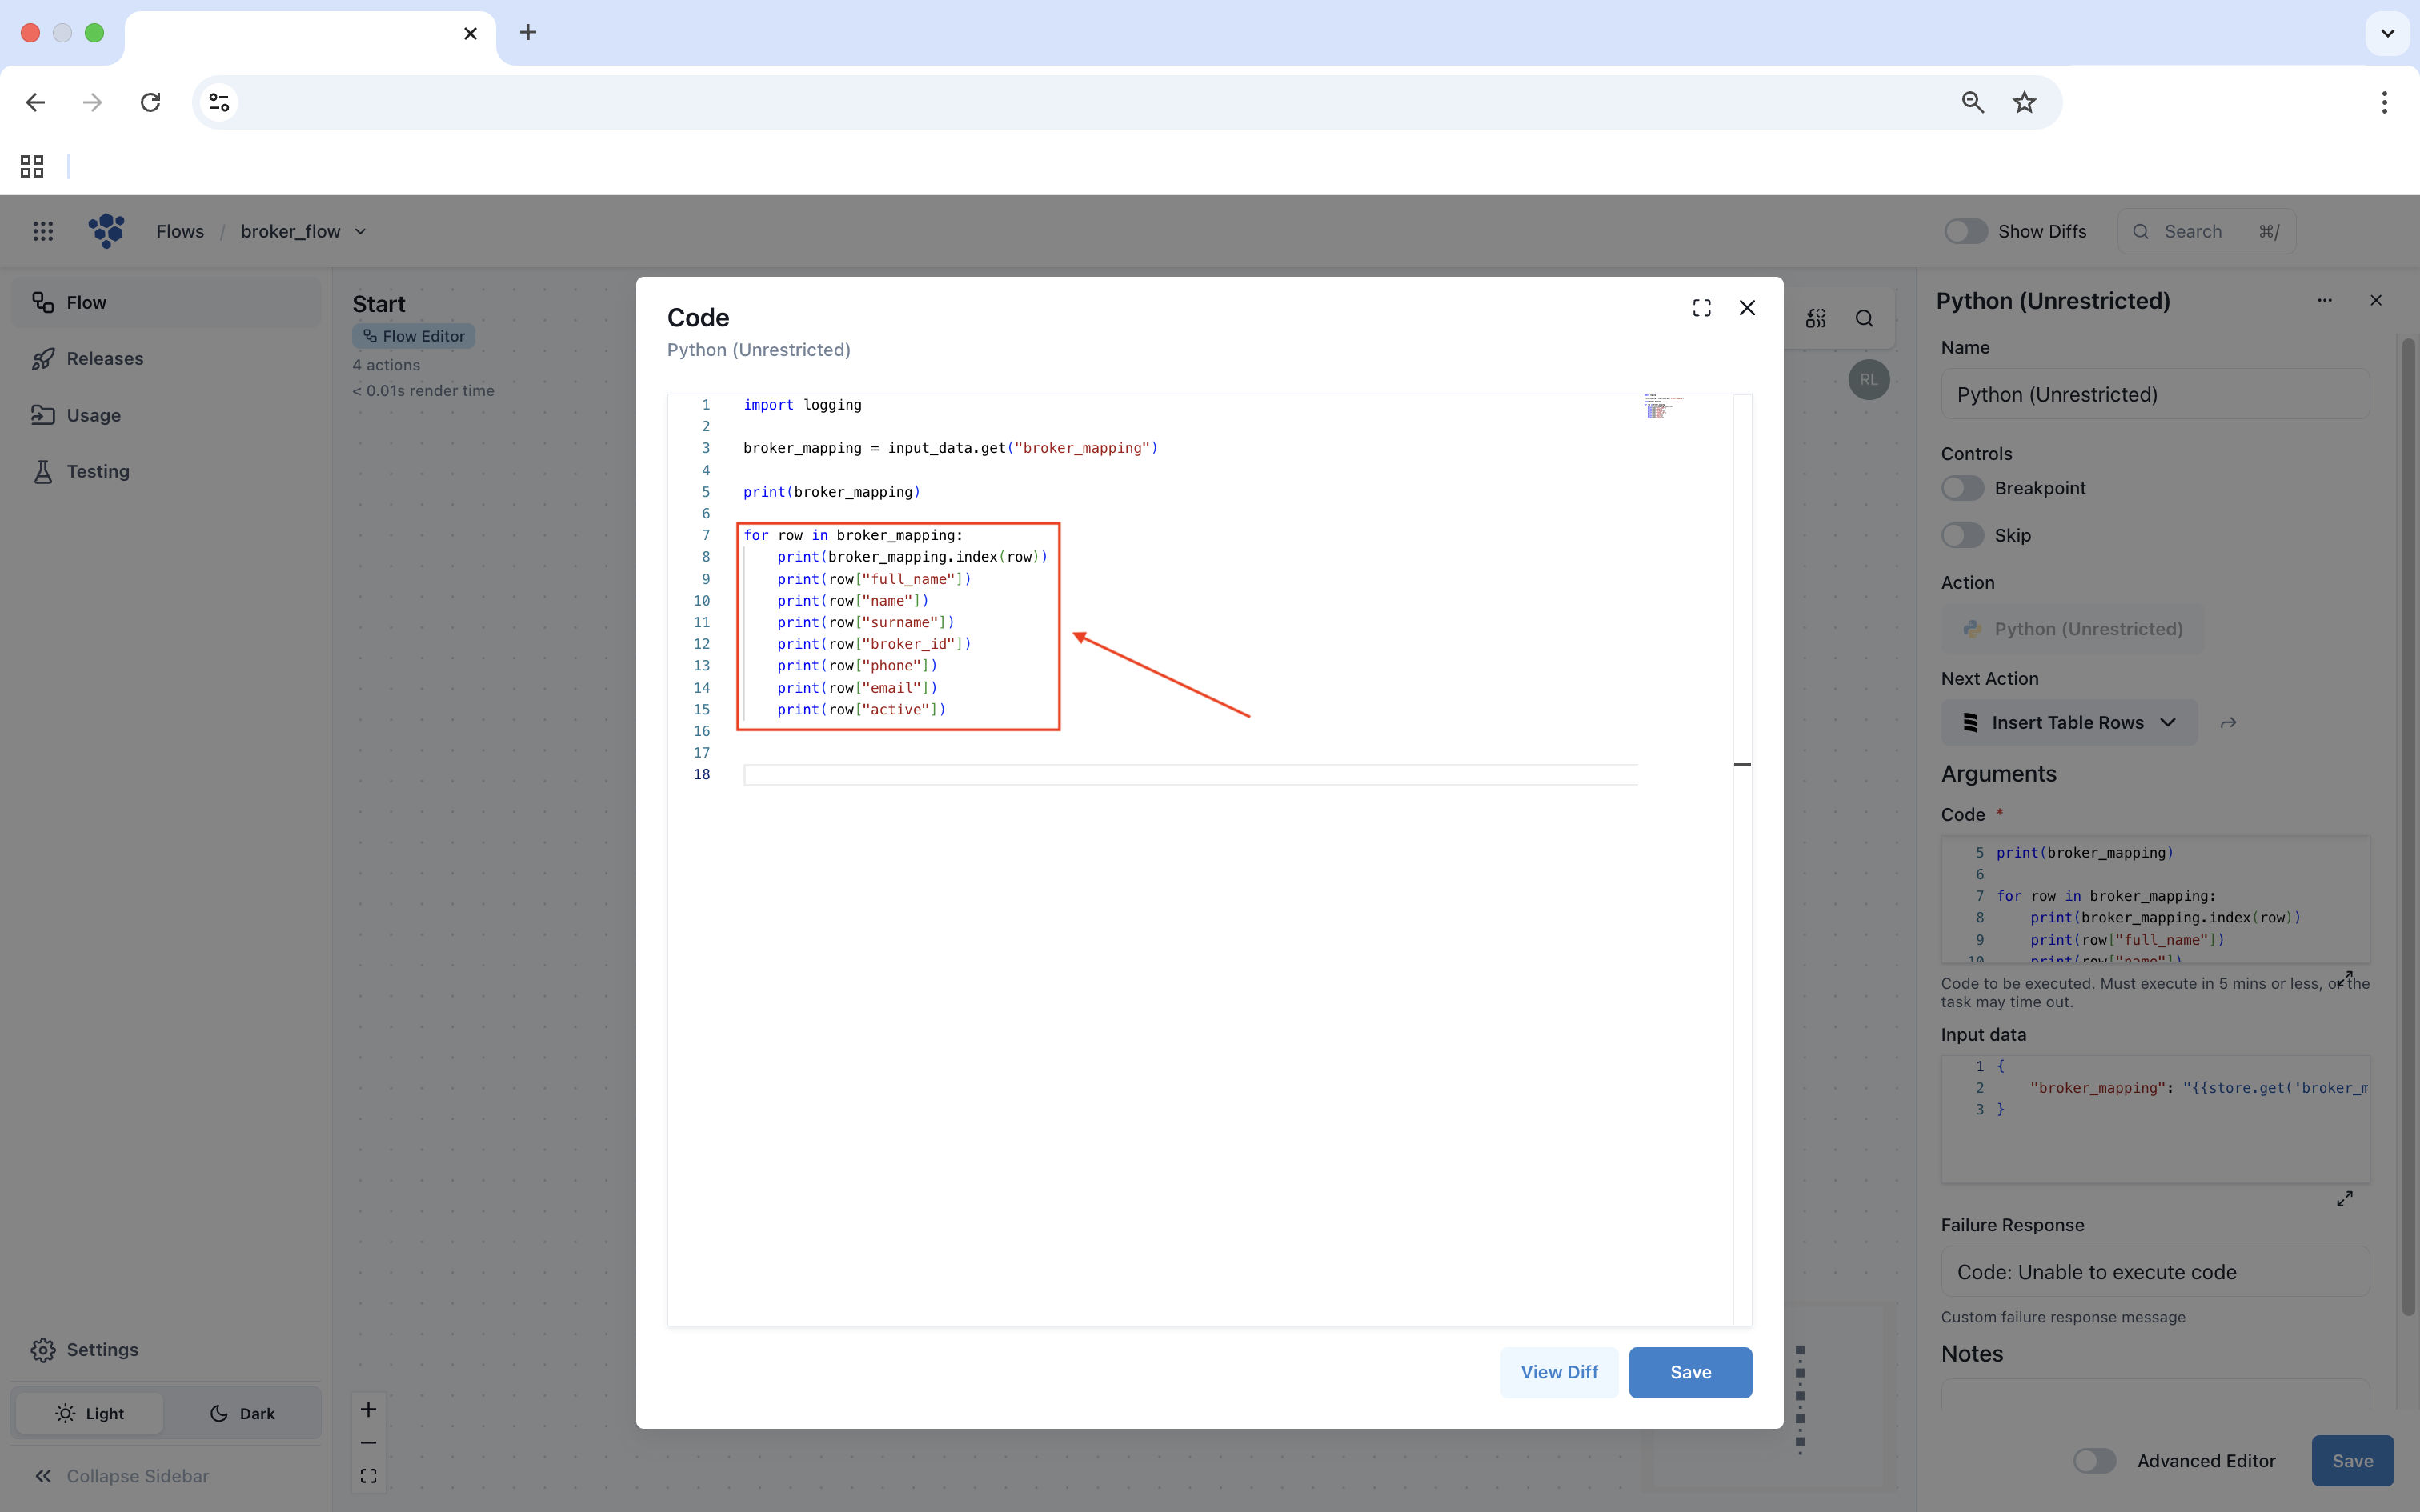The width and height of the screenshot is (2420, 1512).
Task: Zoom in on the flow canvas
Action: [x=368, y=1409]
